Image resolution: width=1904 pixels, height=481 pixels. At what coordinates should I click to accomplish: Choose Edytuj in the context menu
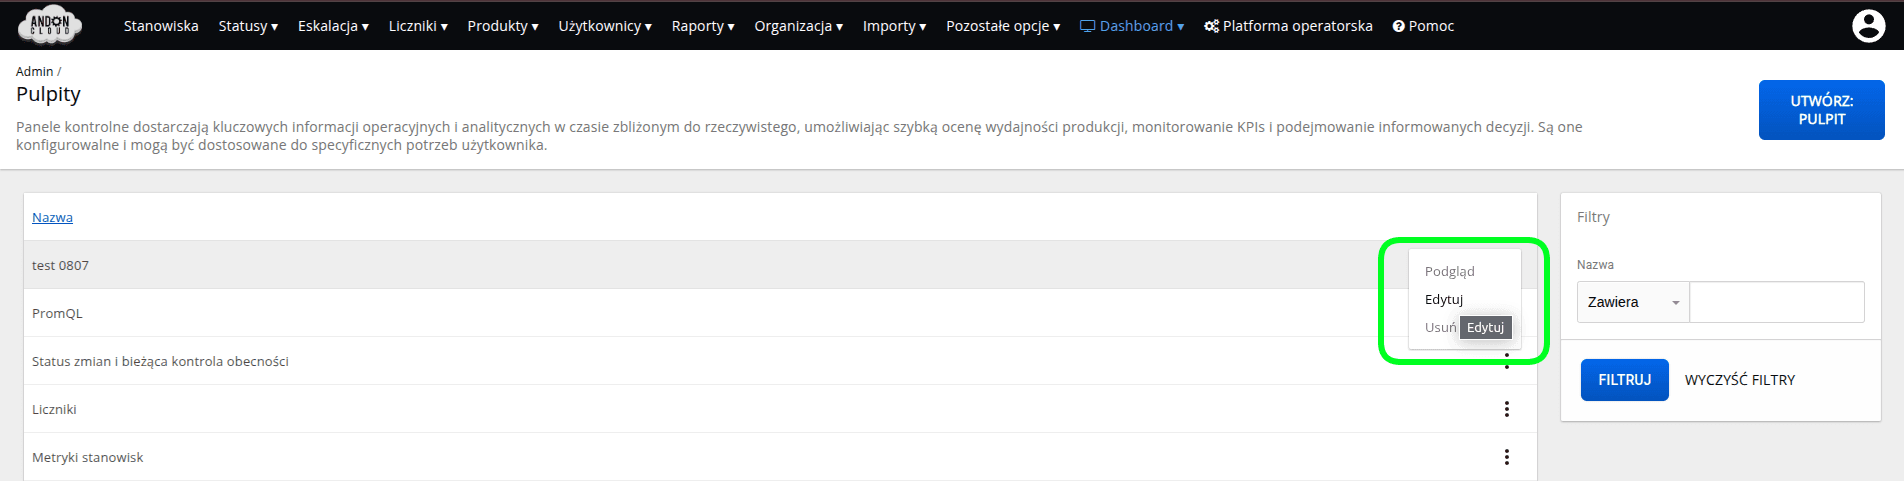[x=1443, y=299]
